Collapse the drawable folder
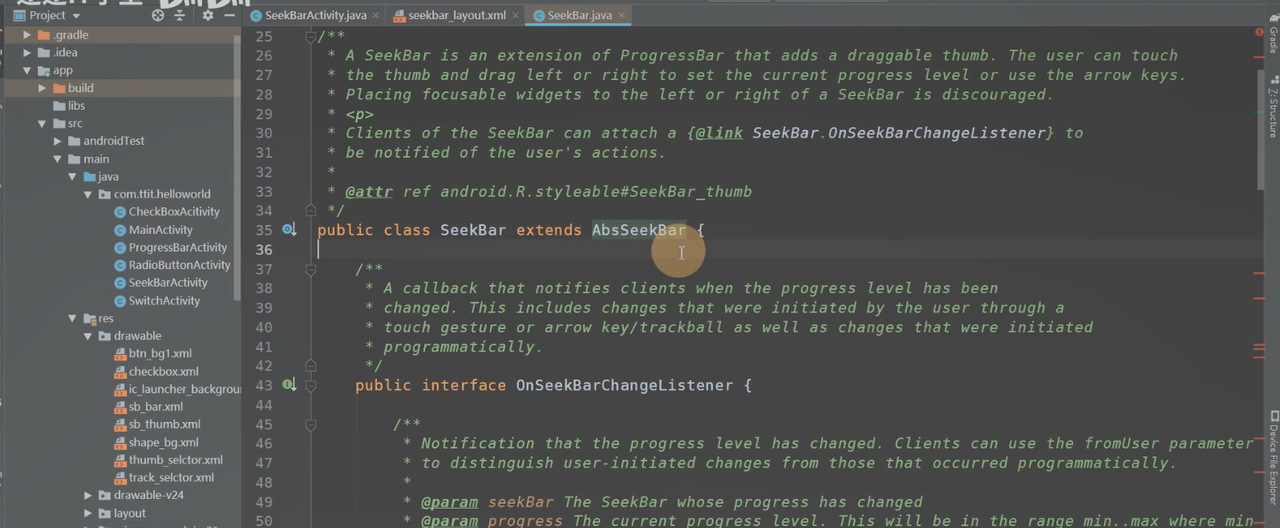The width and height of the screenshot is (1280, 528). pyautogui.click(x=89, y=336)
